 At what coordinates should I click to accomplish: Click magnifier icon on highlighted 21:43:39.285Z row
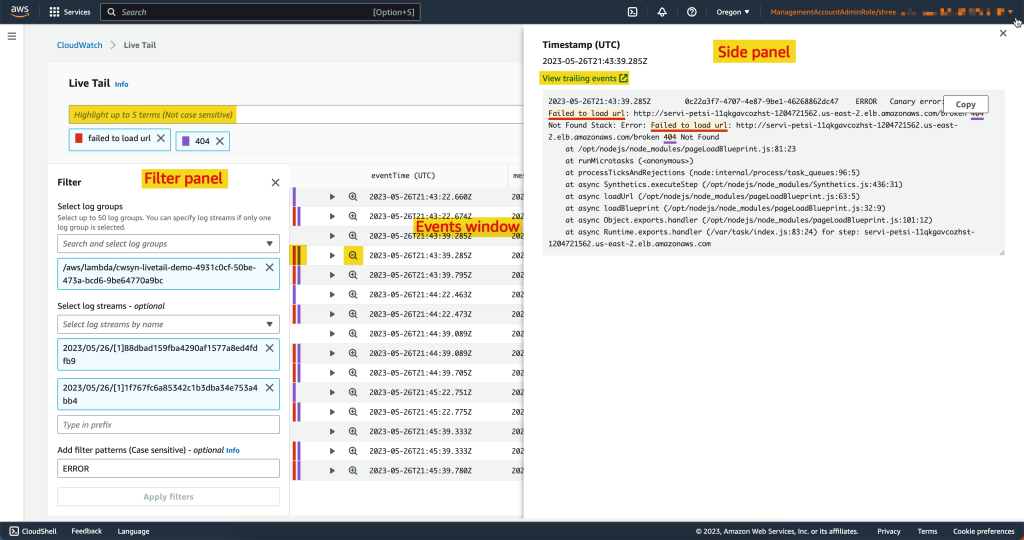[x=353, y=256]
